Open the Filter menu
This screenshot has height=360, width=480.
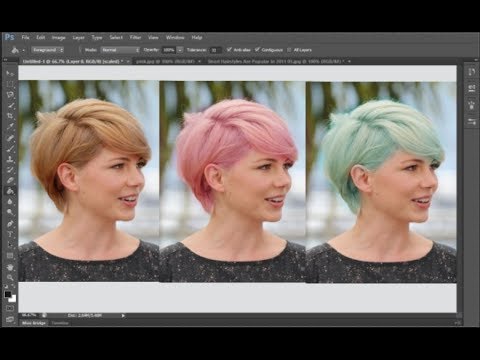pyautogui.click(x=135, y=37)
